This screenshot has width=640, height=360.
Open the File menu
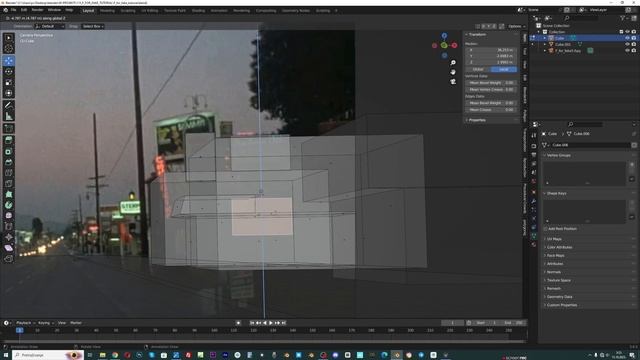tap(13, 10)
